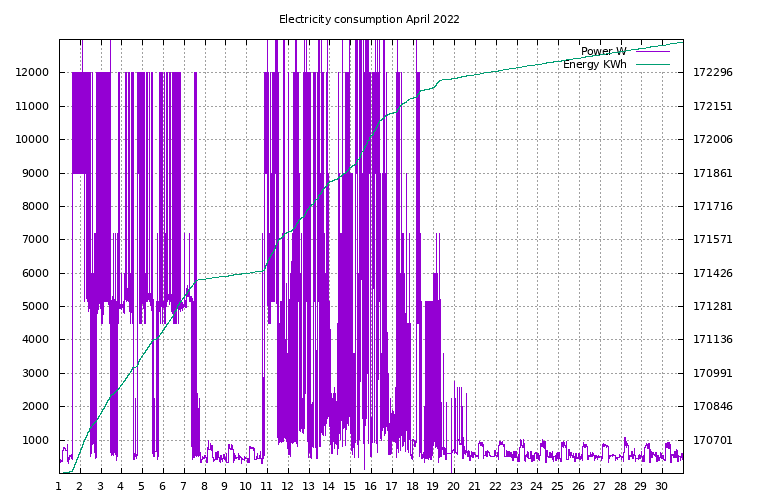Click the 171426 right axis value
Screen dimensions: 768x500
click(713, 273)
